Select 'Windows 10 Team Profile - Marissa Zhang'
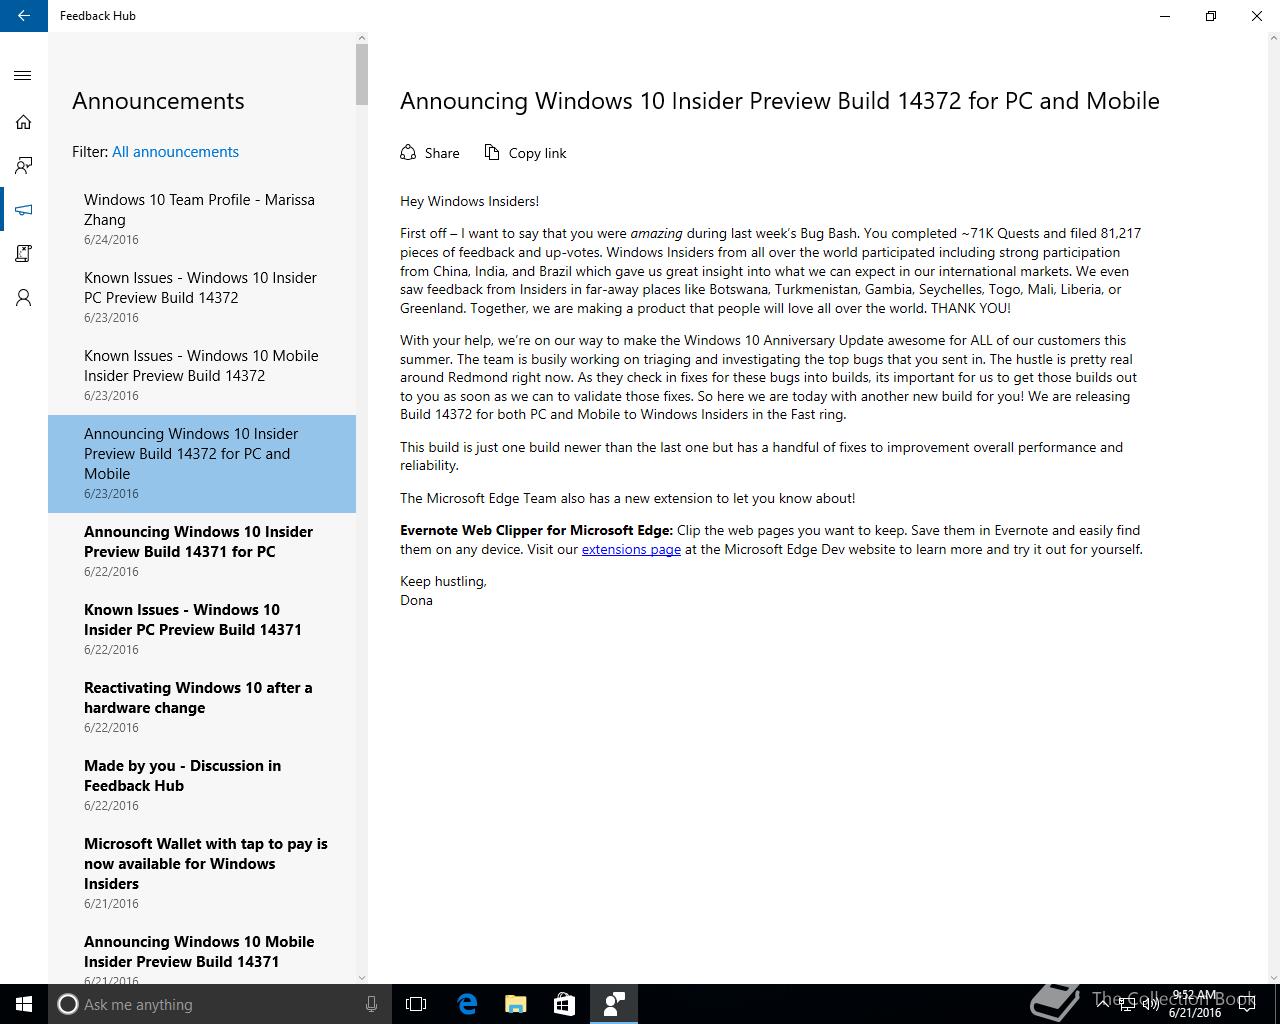This screenshot has height=1024, width=1280. (x=202, y=220)
